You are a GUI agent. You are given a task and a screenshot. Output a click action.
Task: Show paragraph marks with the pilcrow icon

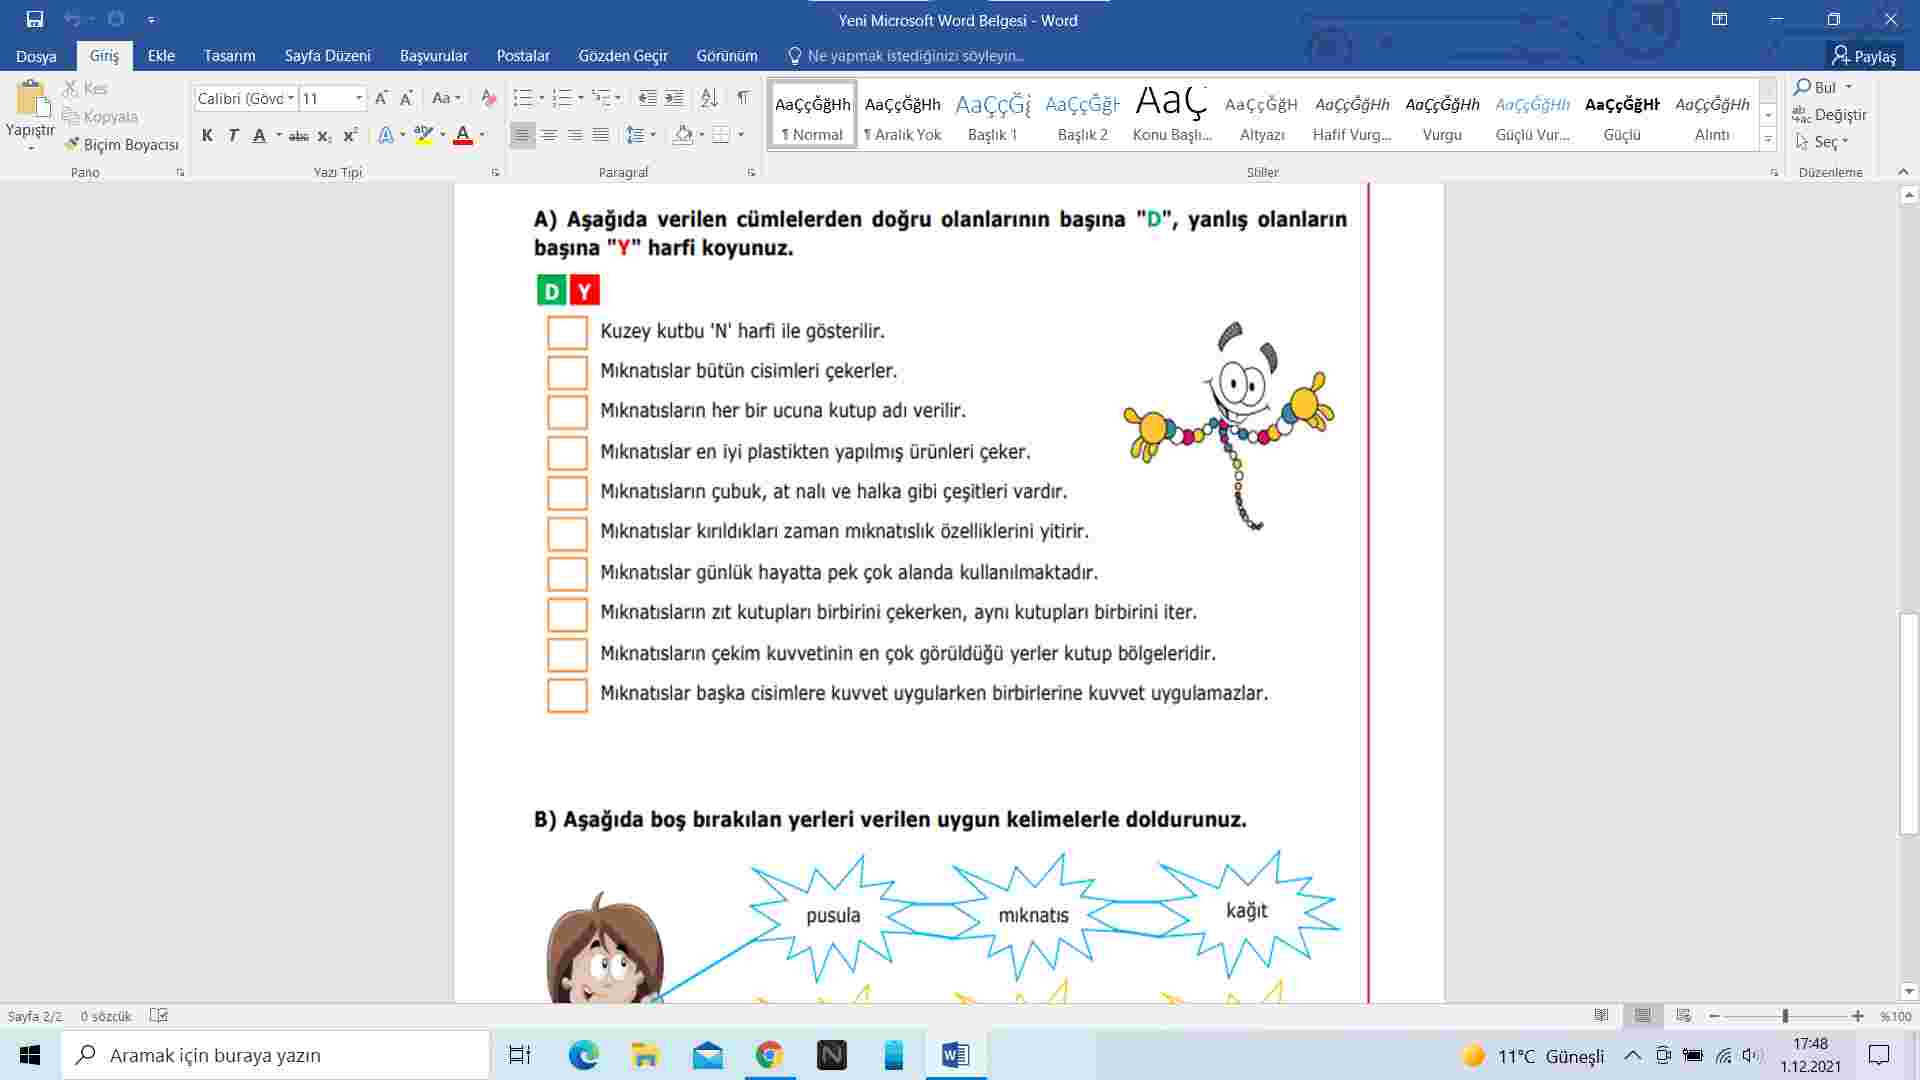743,98
